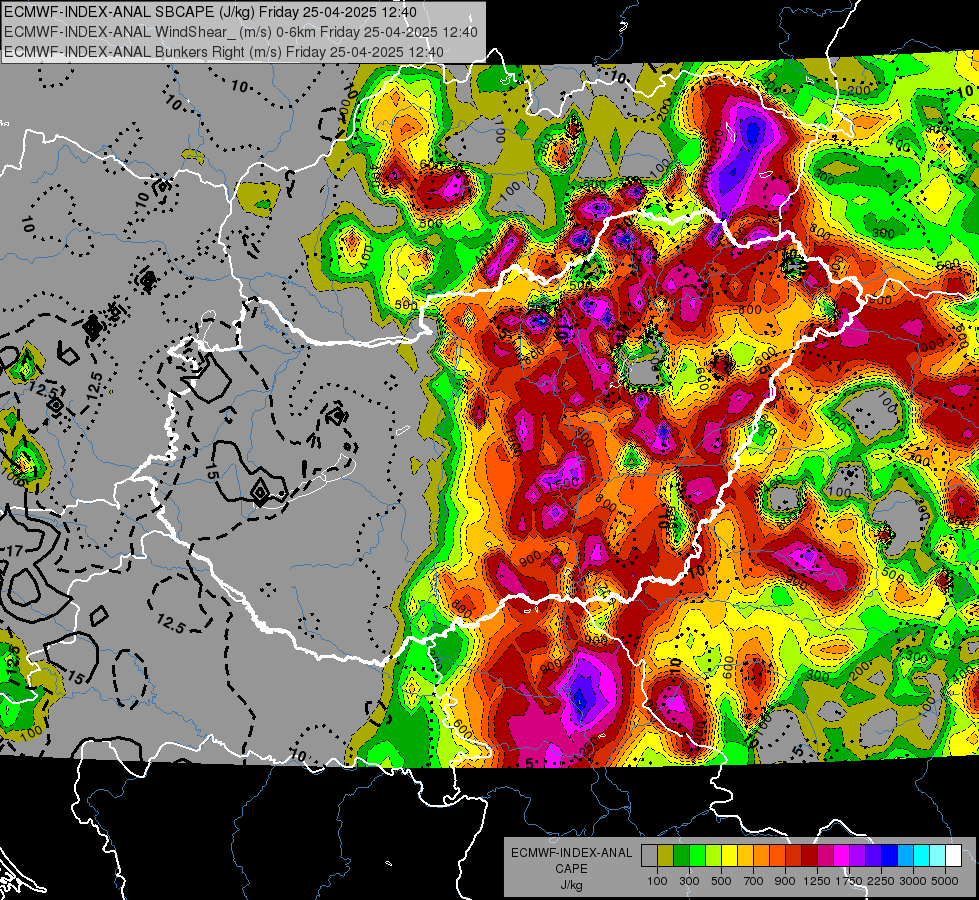The height and width of the screenshot is (900, 979).
Task: Click the legend value 2250
Action: point(881,881)
